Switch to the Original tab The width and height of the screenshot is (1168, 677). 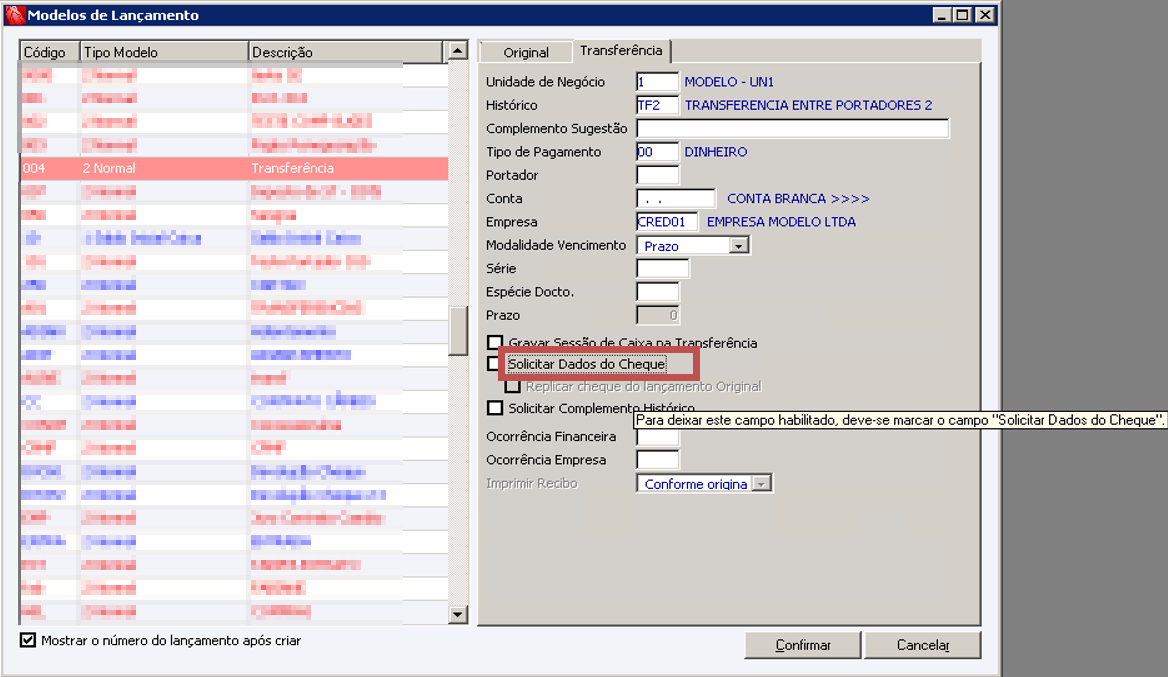[526, 52]
